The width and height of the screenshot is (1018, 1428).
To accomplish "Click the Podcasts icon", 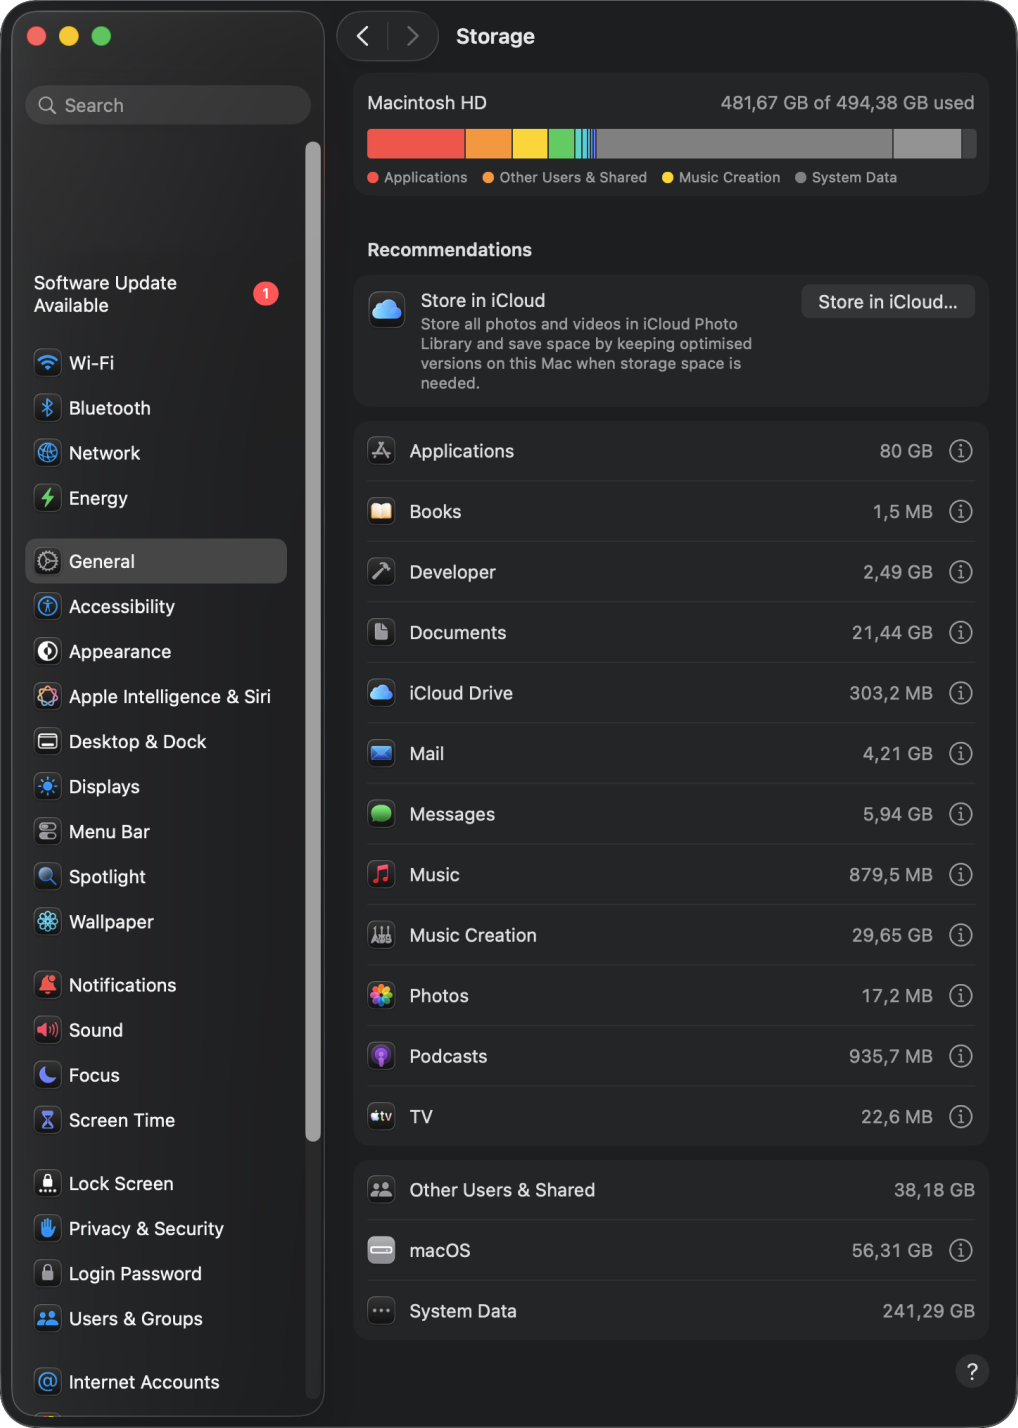I will tap(381, 1056).
